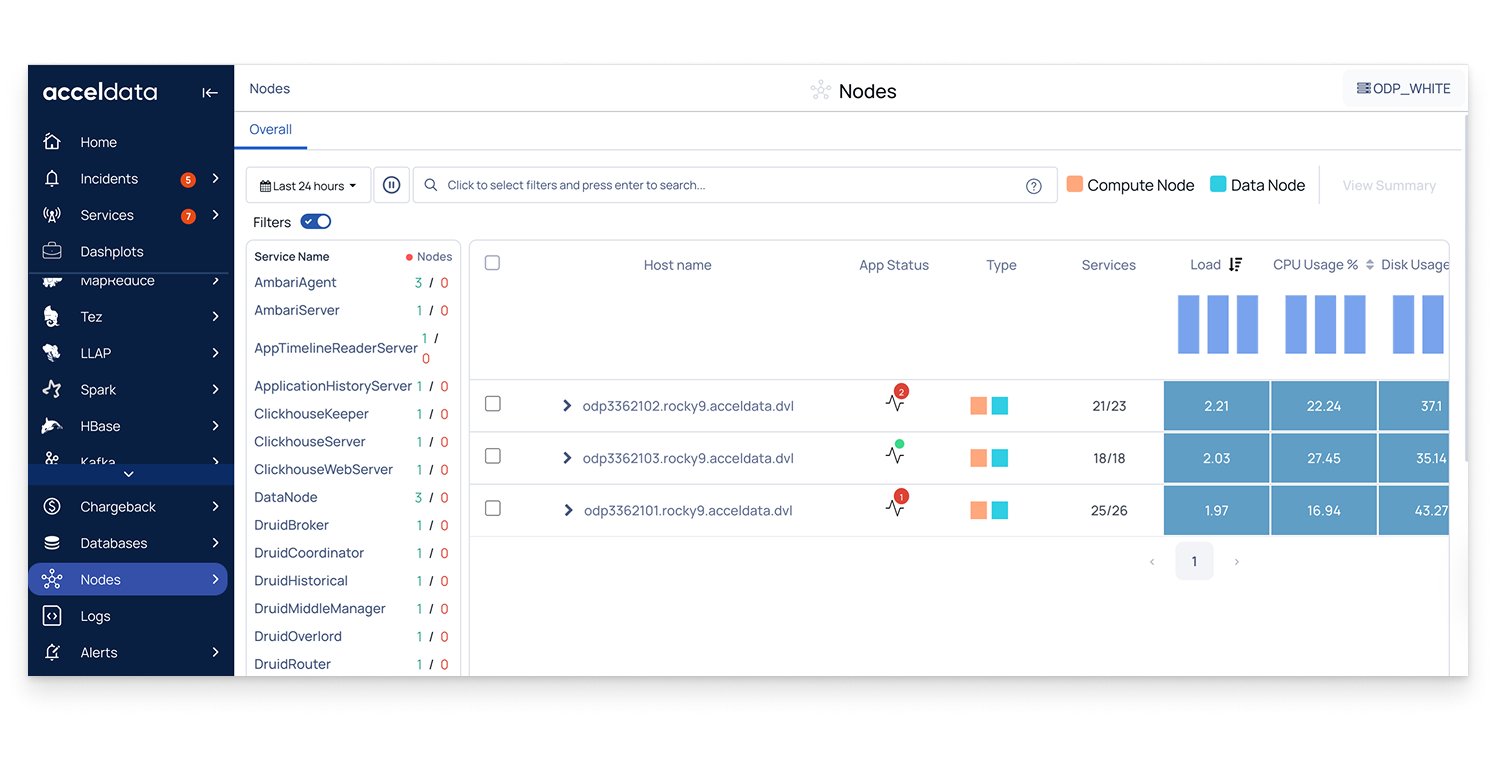Collapse the sidebar using the arrow icon

210,93
